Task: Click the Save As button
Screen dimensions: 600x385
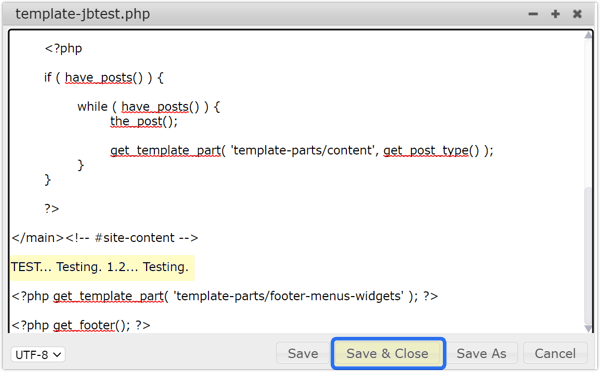Action: 481,353
